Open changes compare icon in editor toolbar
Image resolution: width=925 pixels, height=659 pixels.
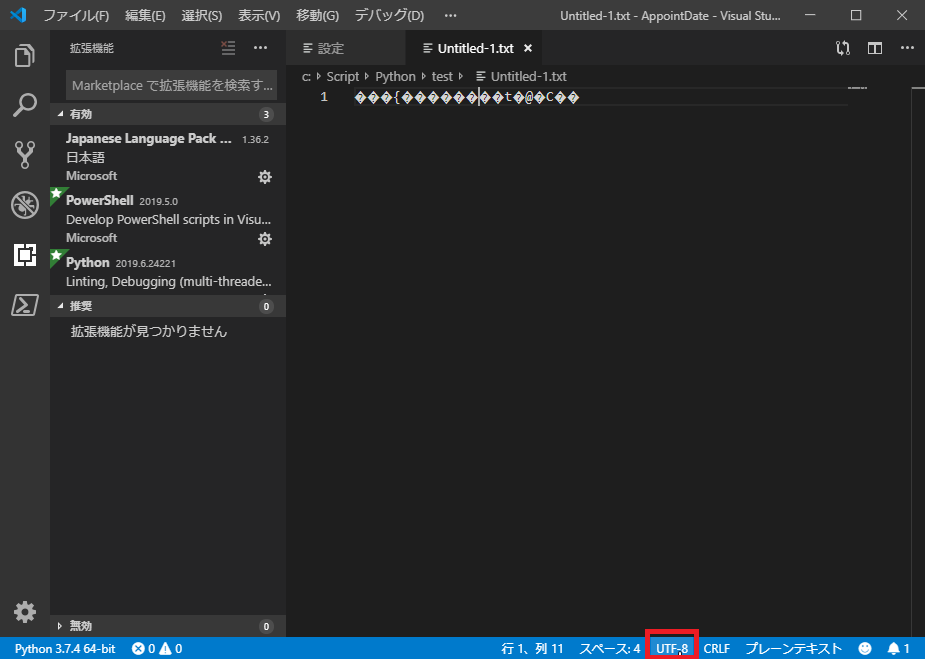click(843, 48)
